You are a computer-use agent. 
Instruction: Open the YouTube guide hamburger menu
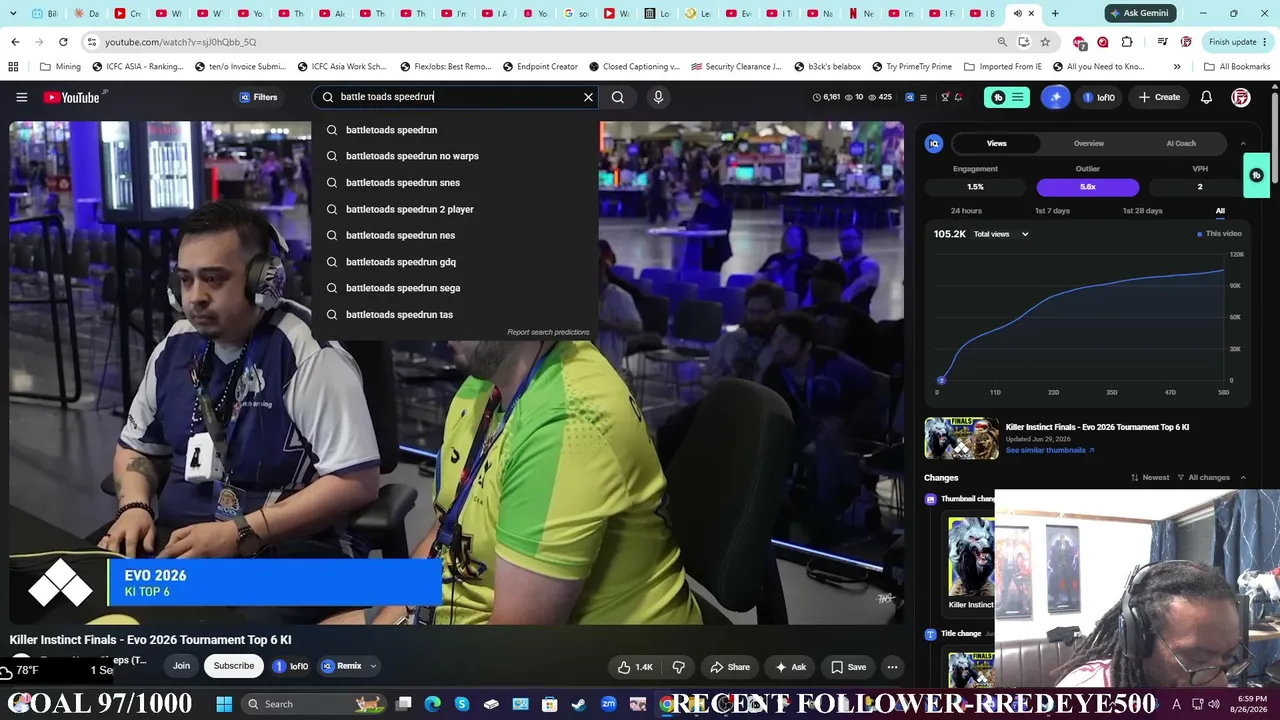(x=21, y=97)
